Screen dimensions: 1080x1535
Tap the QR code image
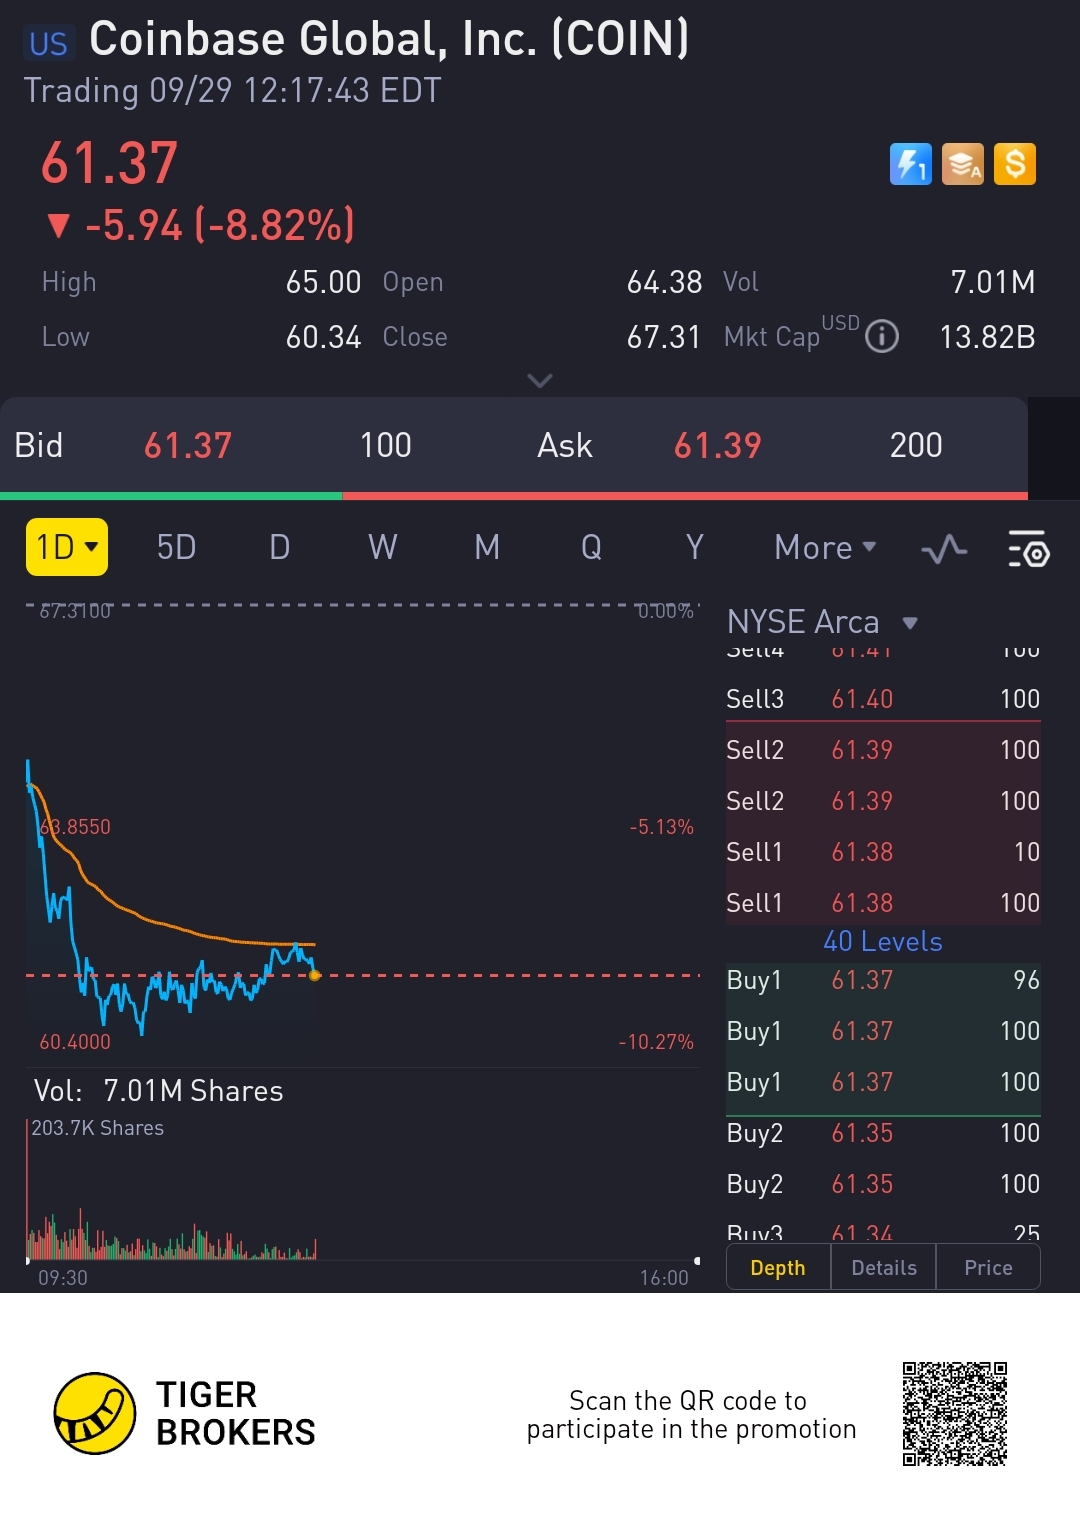[x=955, y=1413]
